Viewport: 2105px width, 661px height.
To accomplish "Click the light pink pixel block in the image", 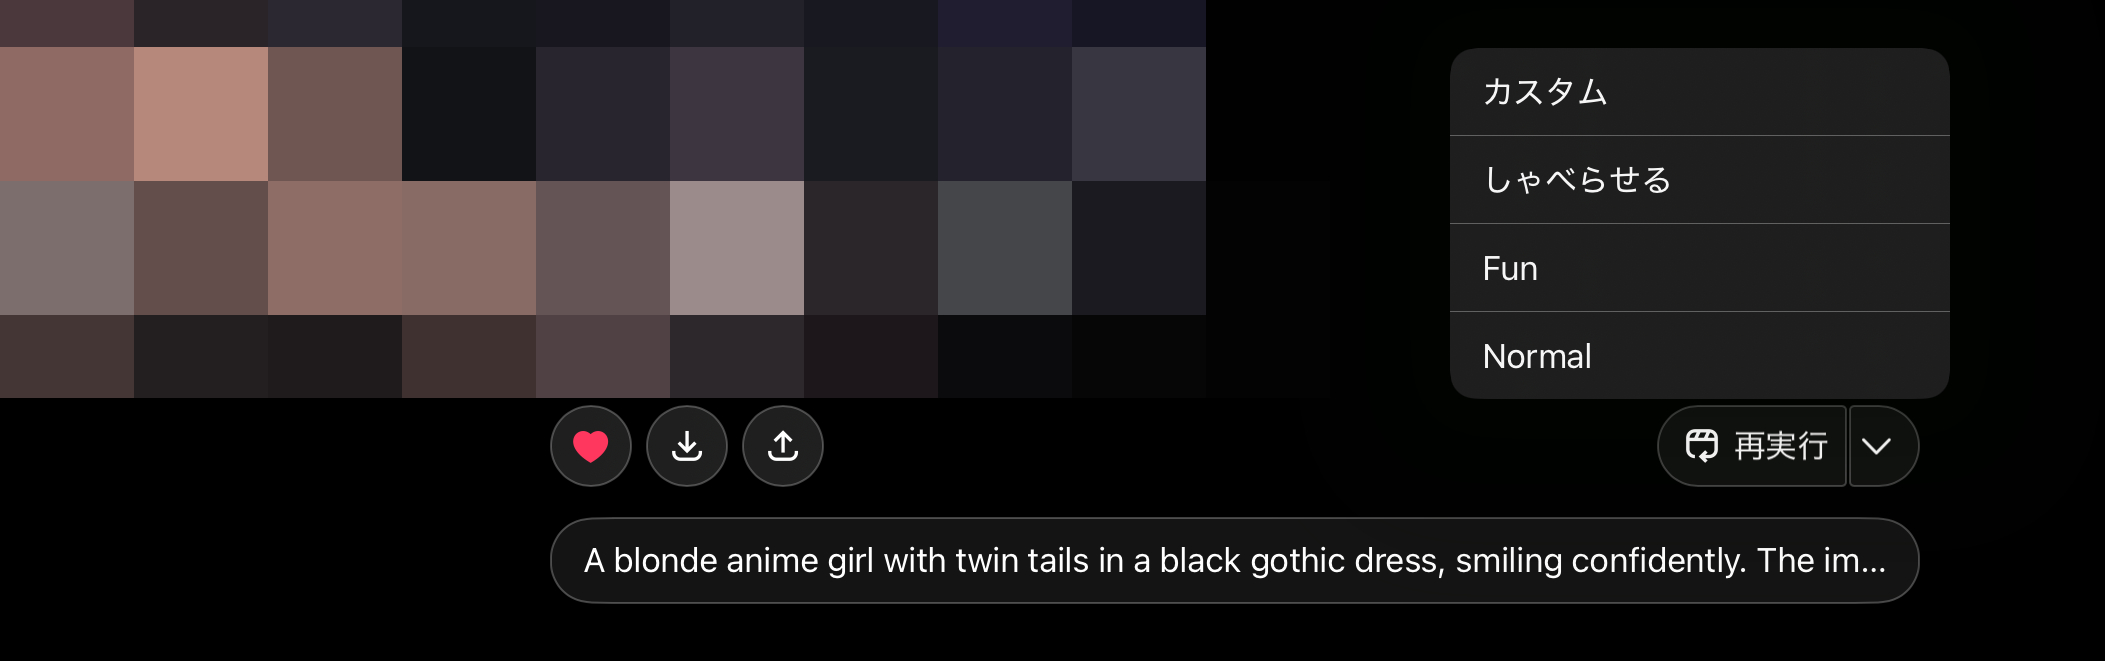I will tap(201, 114).
